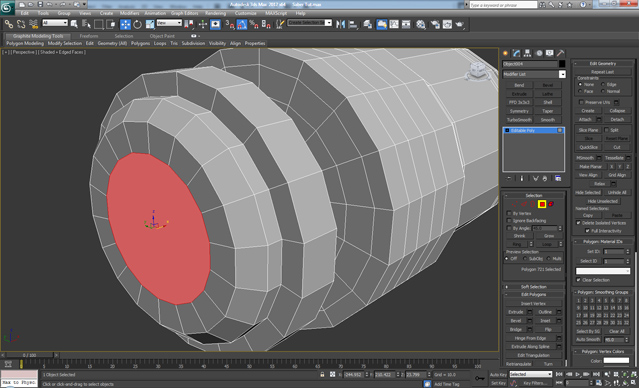Select Vertex sub-object level icon
Image resolution: width=639 pixels, height=388 pixels.
pos(515,204)
